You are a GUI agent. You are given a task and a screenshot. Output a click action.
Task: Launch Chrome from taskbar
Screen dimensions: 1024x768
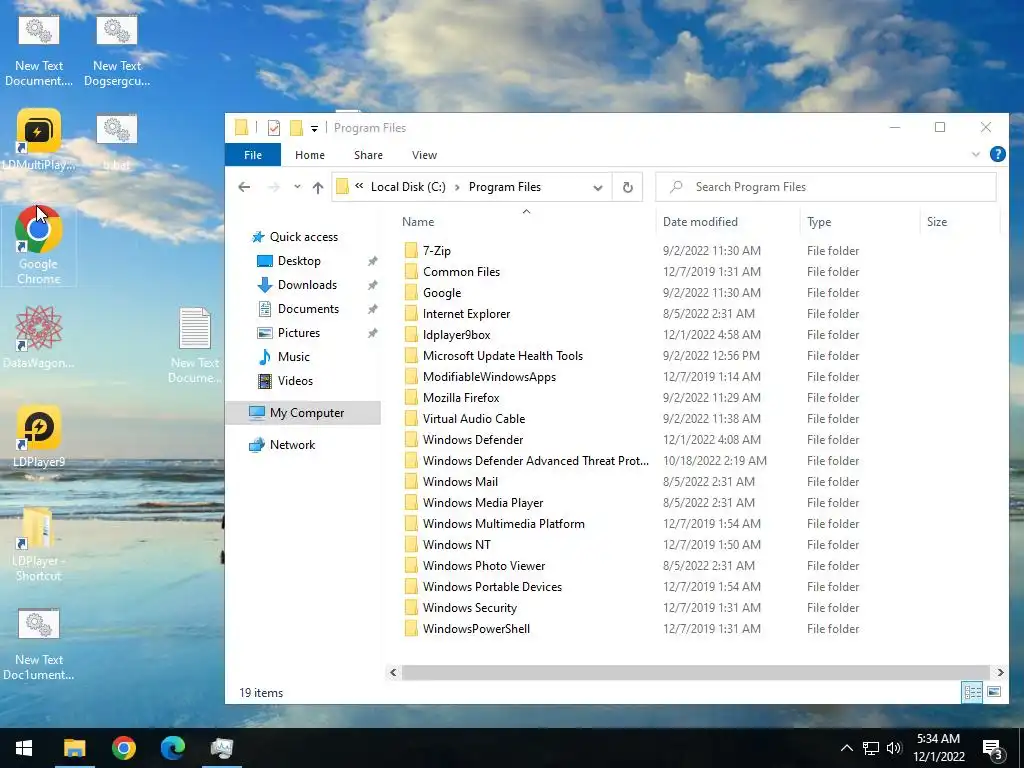point(123,748)
